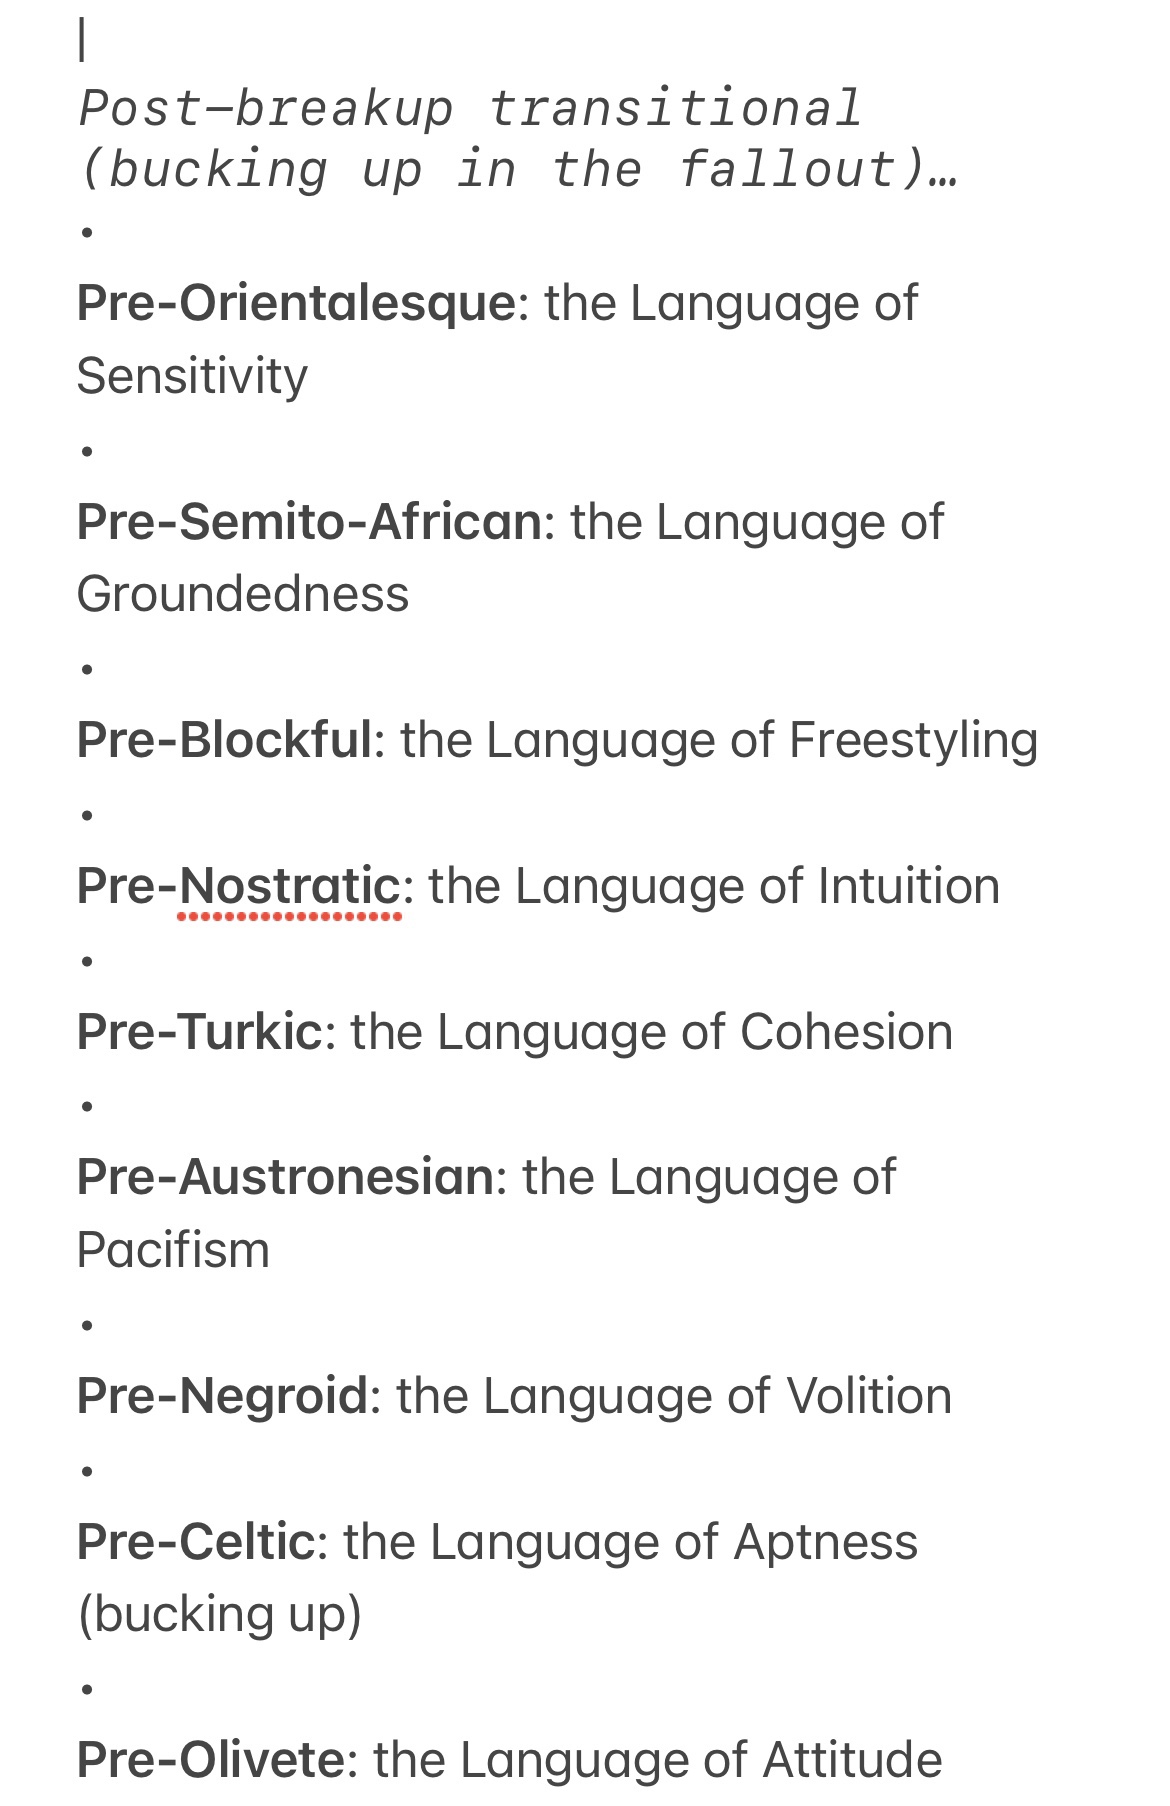Tap the bold term "Pre-Turkic"

pyautogui.click(x=200, y=1031)
